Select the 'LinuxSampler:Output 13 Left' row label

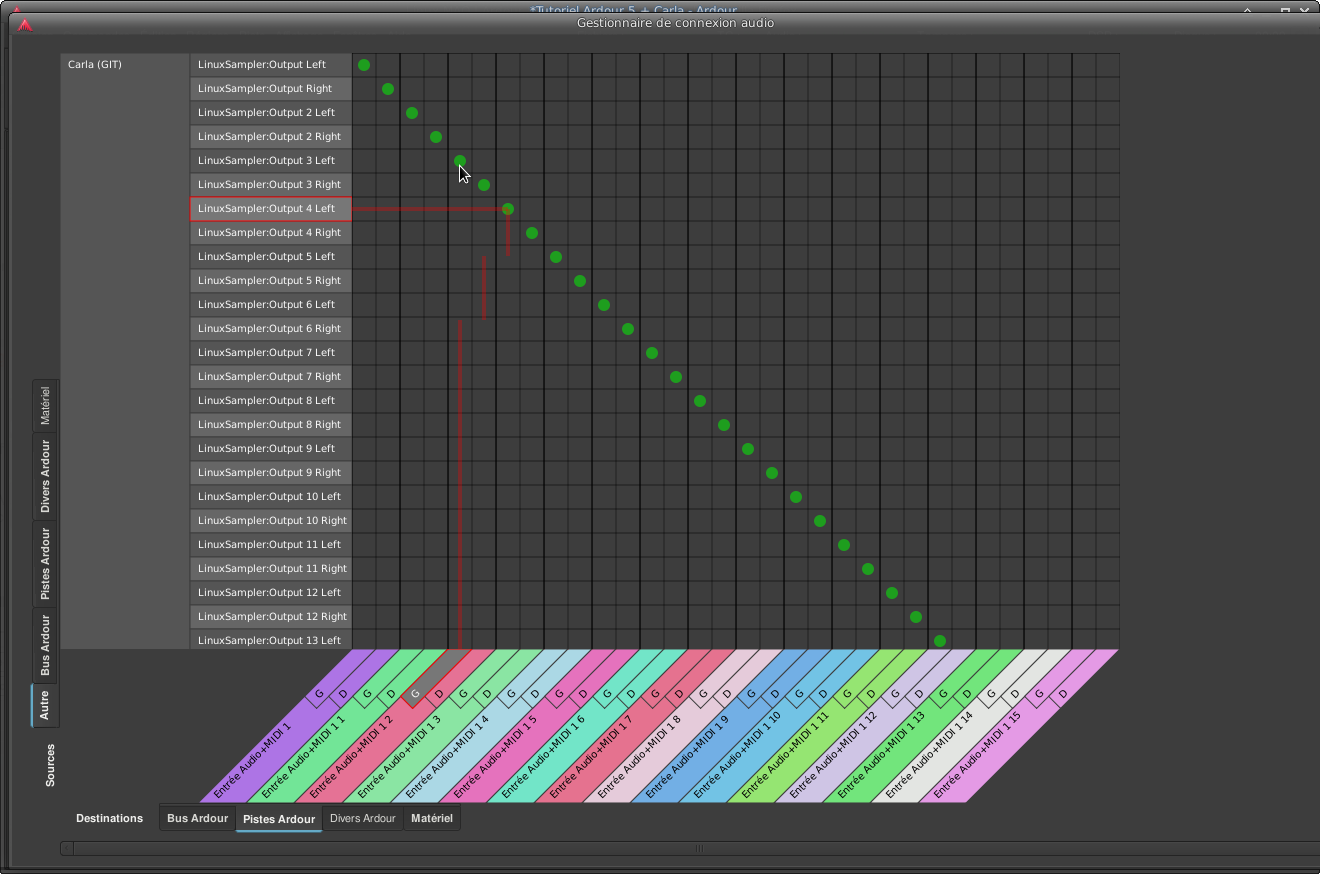(x=271, y=641)
